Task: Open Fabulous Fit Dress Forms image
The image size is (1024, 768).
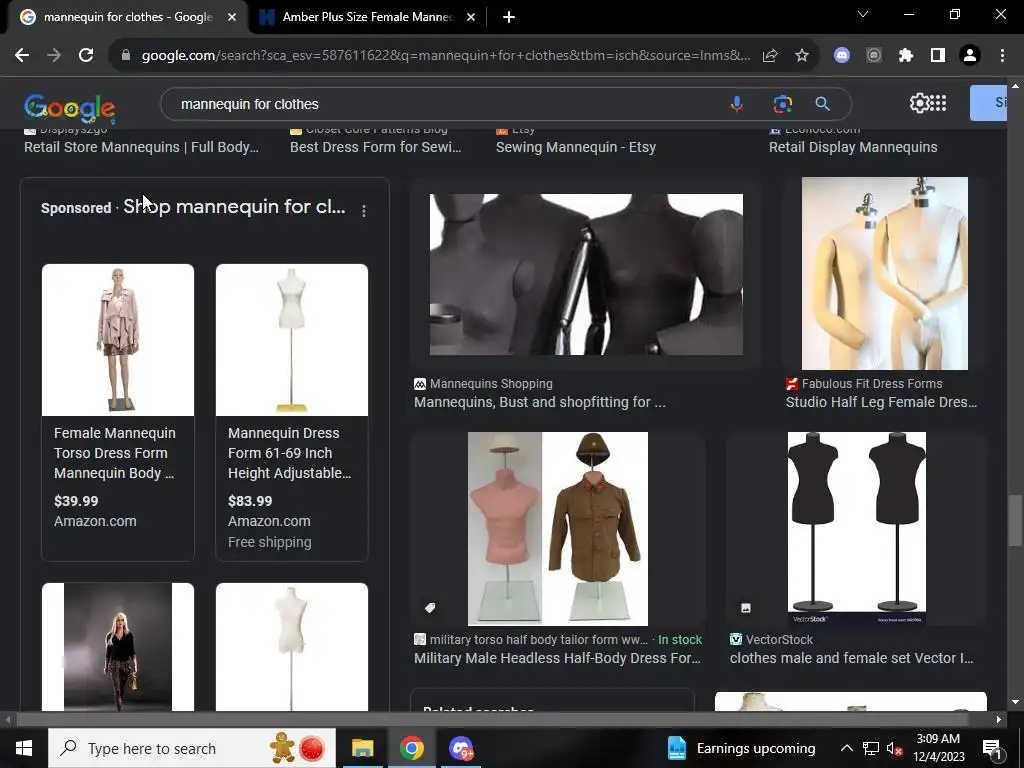Action: 885,273
